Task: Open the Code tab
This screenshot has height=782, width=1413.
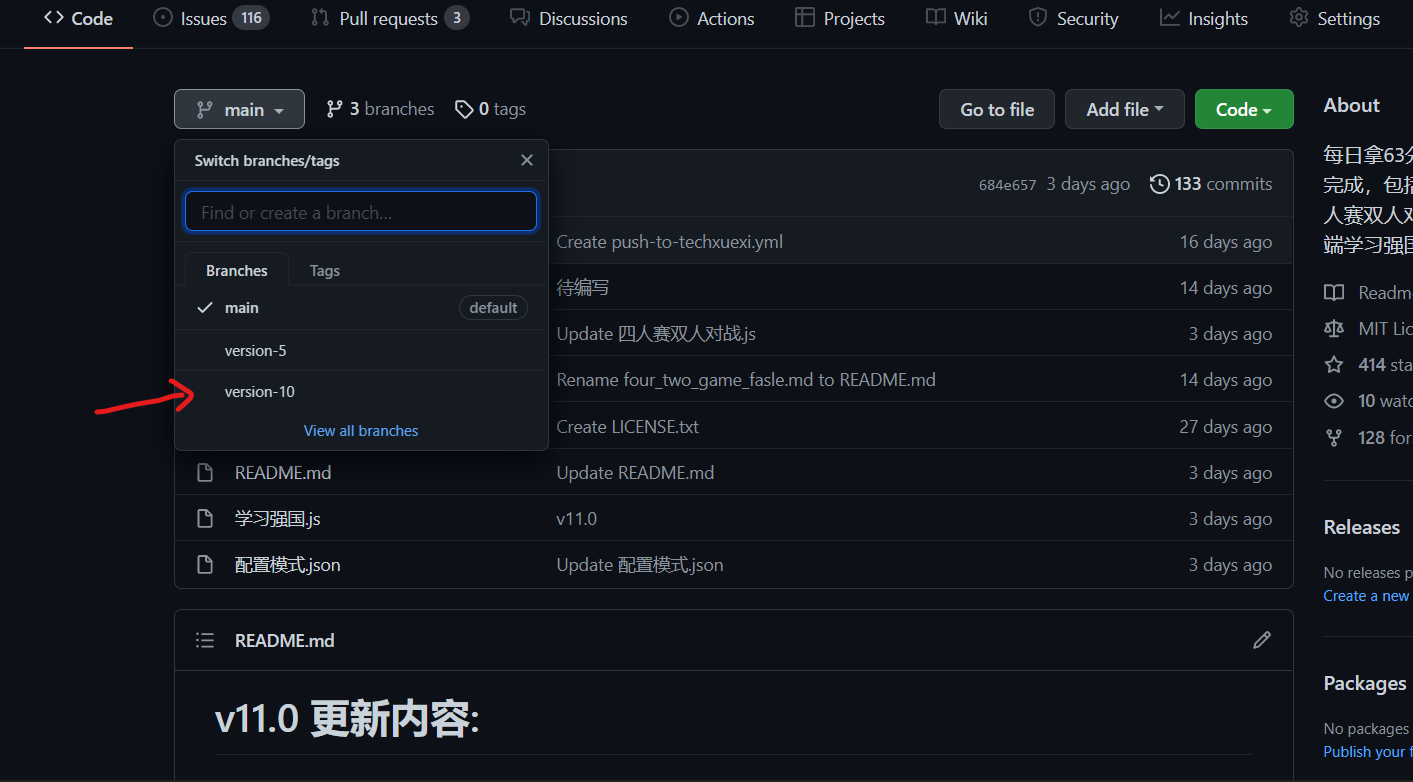Action: tap(78, 18)
